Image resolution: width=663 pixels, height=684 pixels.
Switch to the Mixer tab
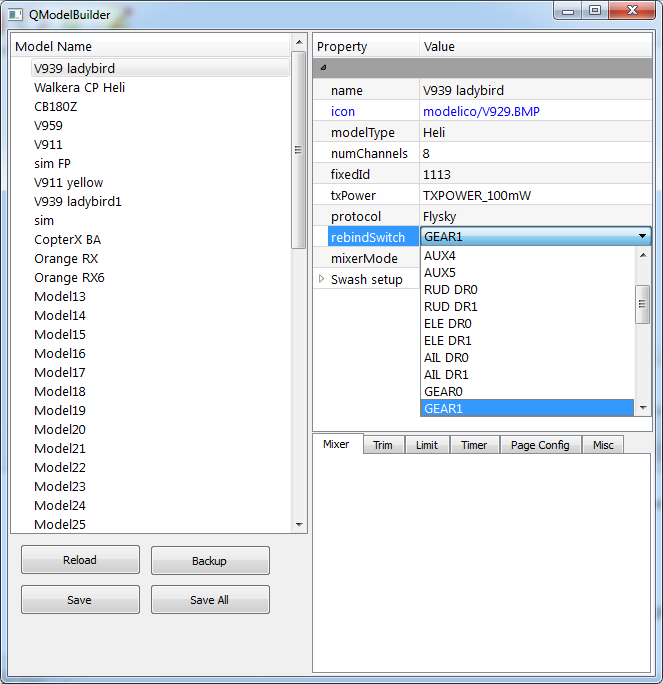[x=336, y=444]
